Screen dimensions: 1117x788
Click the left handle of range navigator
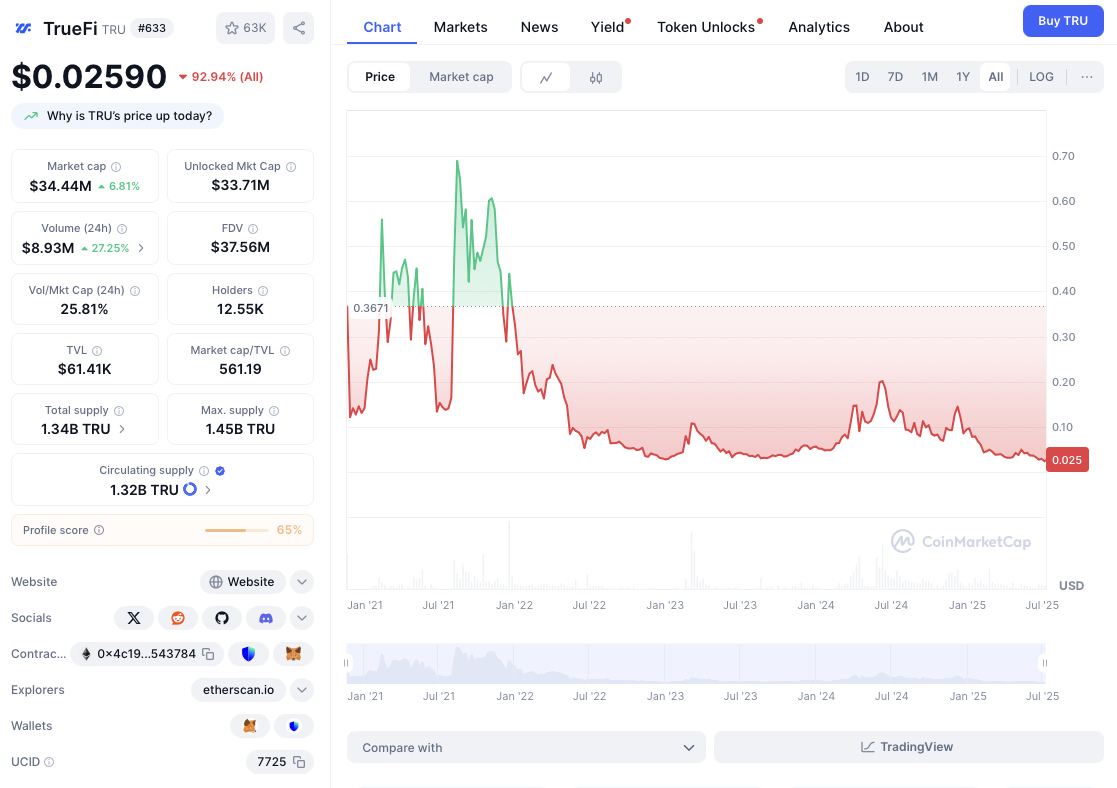tap(347, 663)
